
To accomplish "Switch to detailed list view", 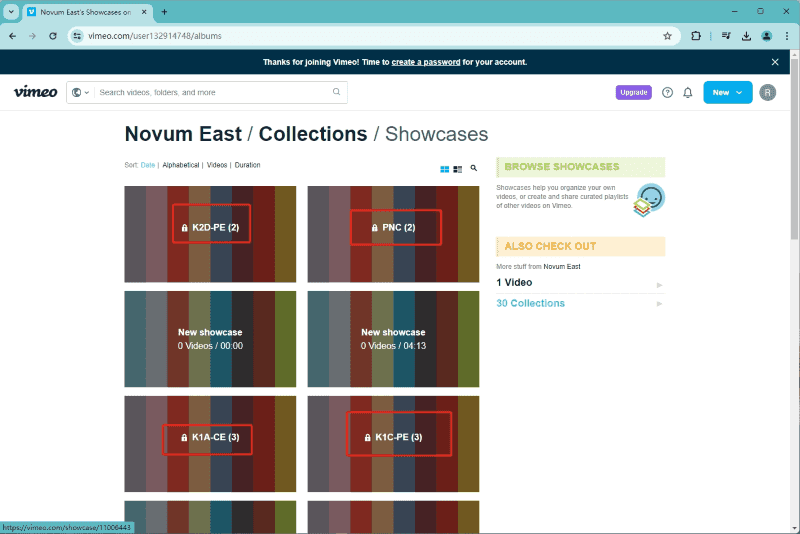I will coord(458,169).
